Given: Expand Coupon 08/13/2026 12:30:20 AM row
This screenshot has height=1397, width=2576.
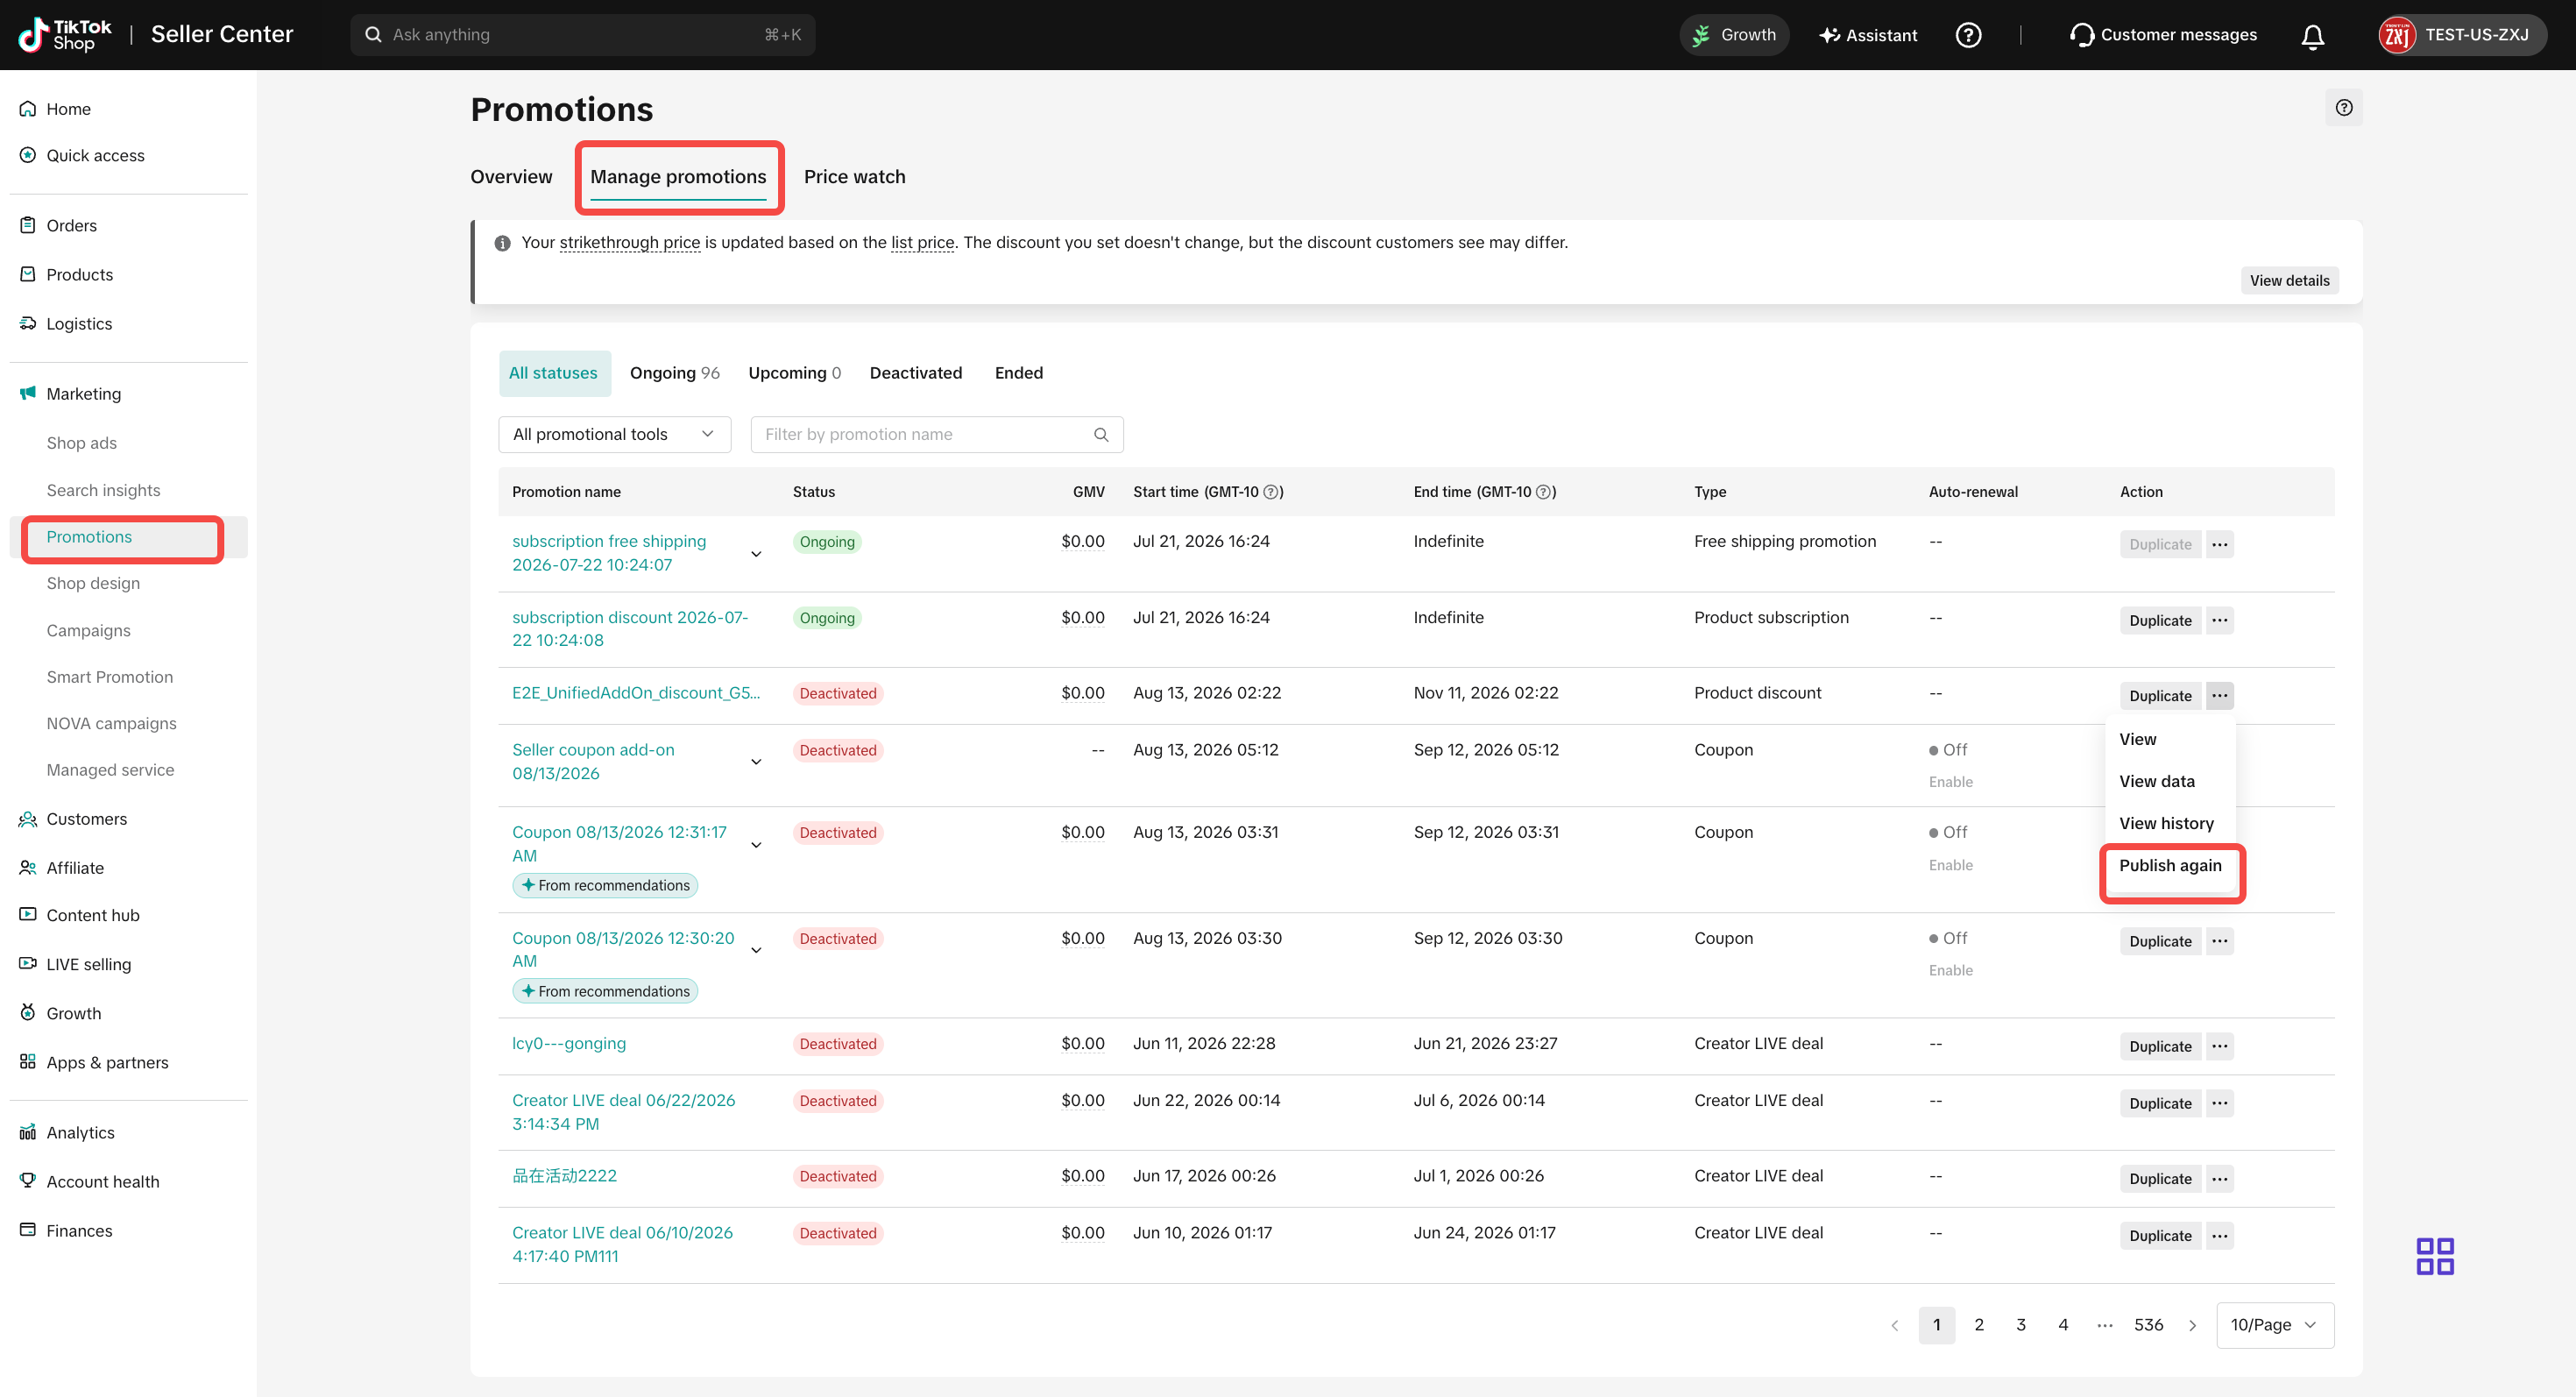Looking at the screenshot, I should (756, 950).
